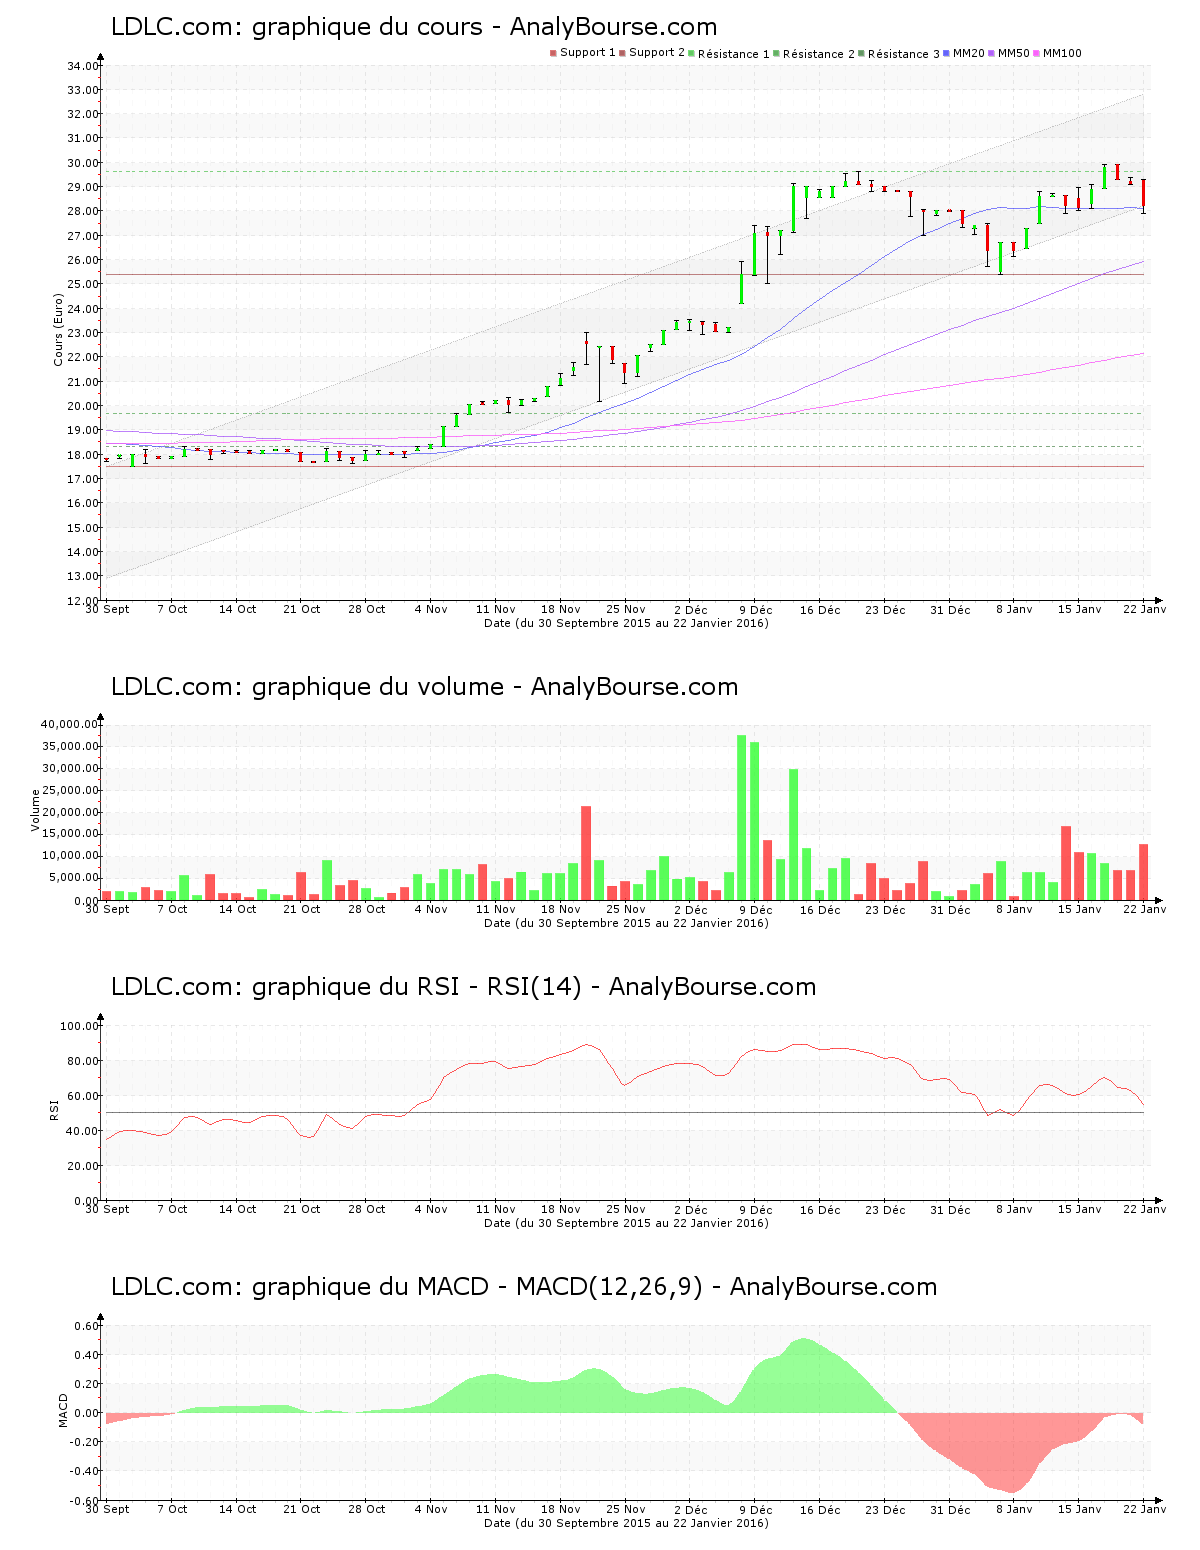Click the date range caption under volume chart
Viewport: 1200px width, 1550px height.
[x=626, y=923]
